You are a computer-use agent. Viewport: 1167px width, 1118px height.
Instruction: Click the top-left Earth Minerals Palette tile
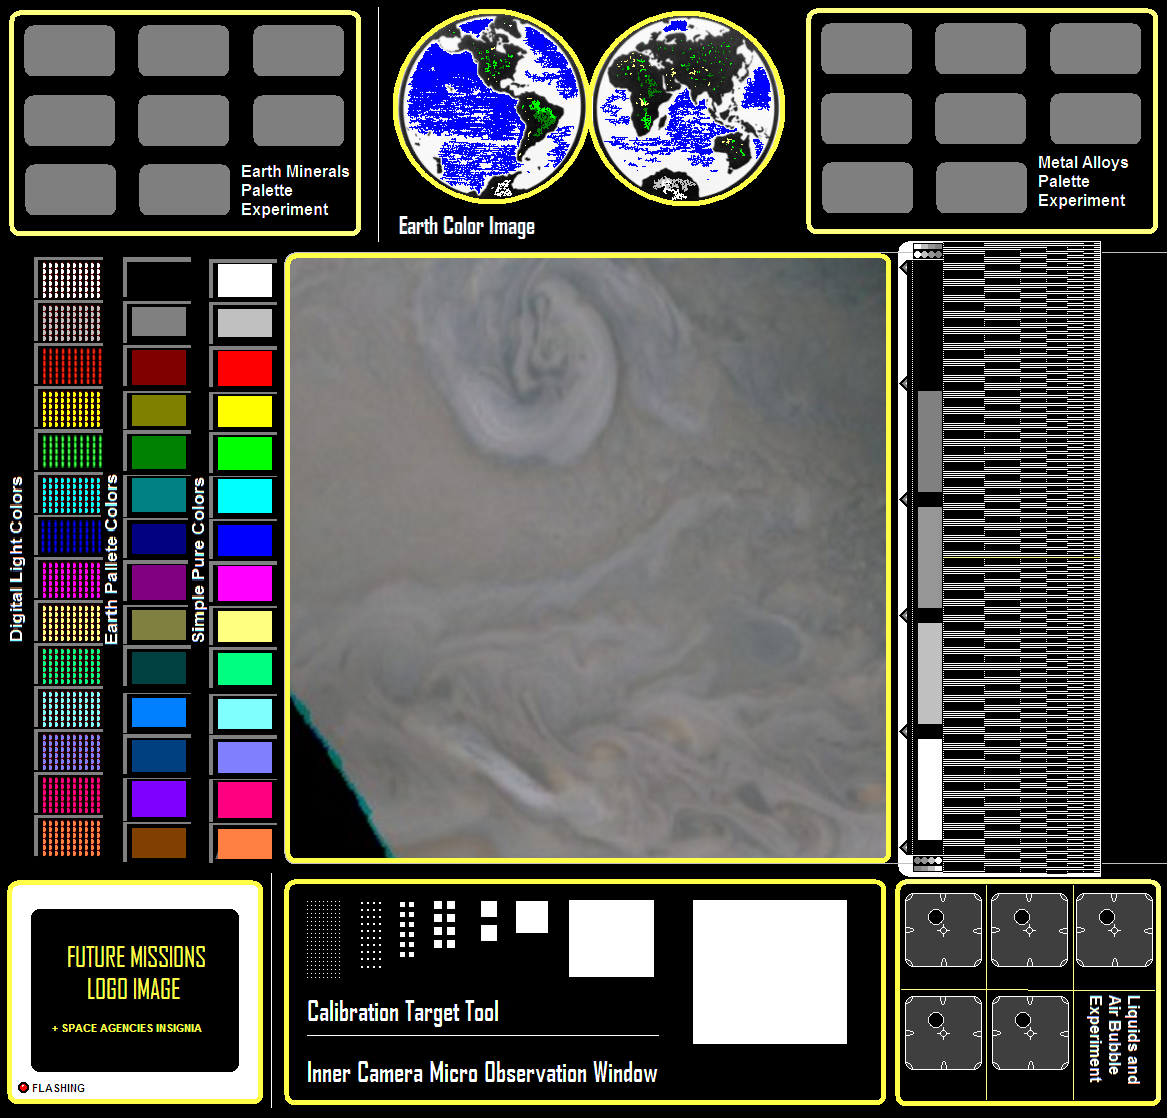[70, 51]
